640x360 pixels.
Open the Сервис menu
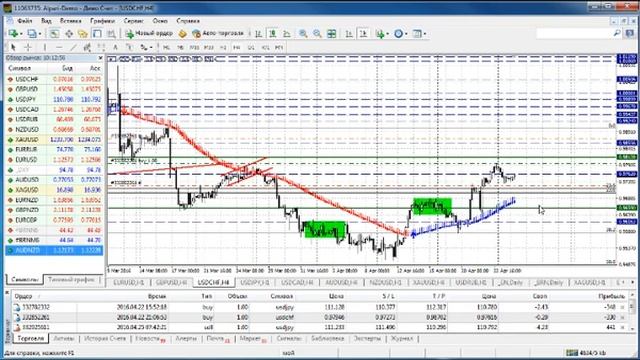point(133,21)
